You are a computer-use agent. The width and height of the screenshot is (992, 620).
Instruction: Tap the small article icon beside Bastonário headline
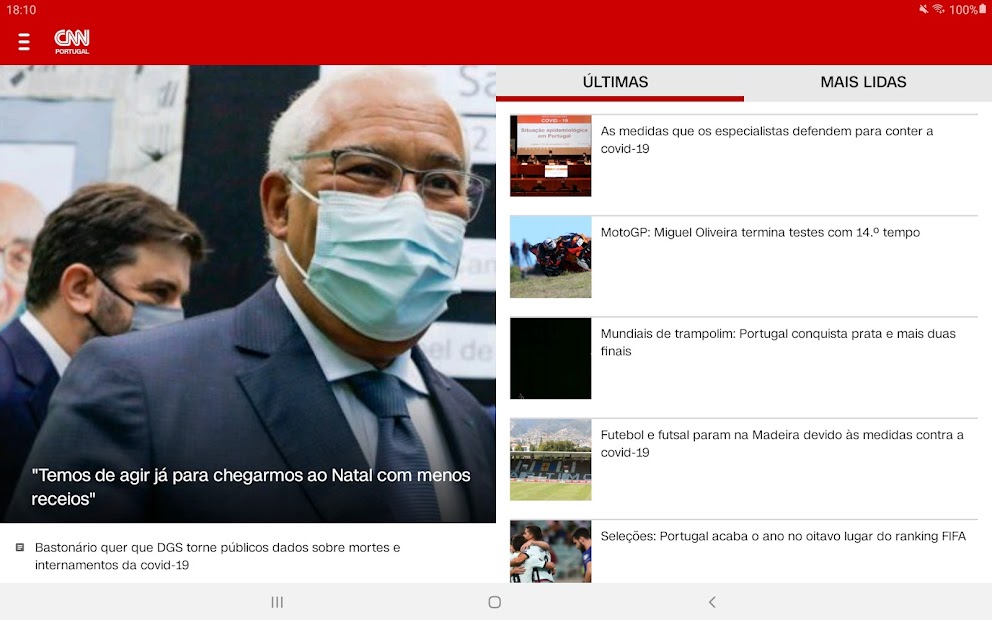tap(20, 548)
